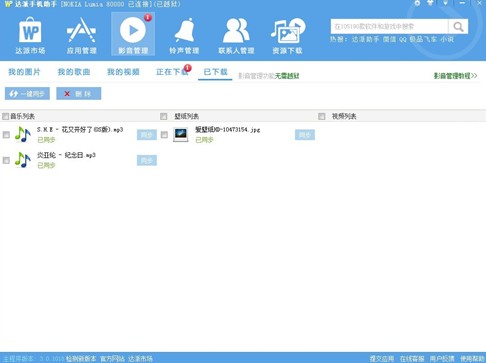Image resolution: width=486 pixels, height=363 pixels.
Task: Open 用户反馈 feedback link
Action: click(x=442, y=359)
